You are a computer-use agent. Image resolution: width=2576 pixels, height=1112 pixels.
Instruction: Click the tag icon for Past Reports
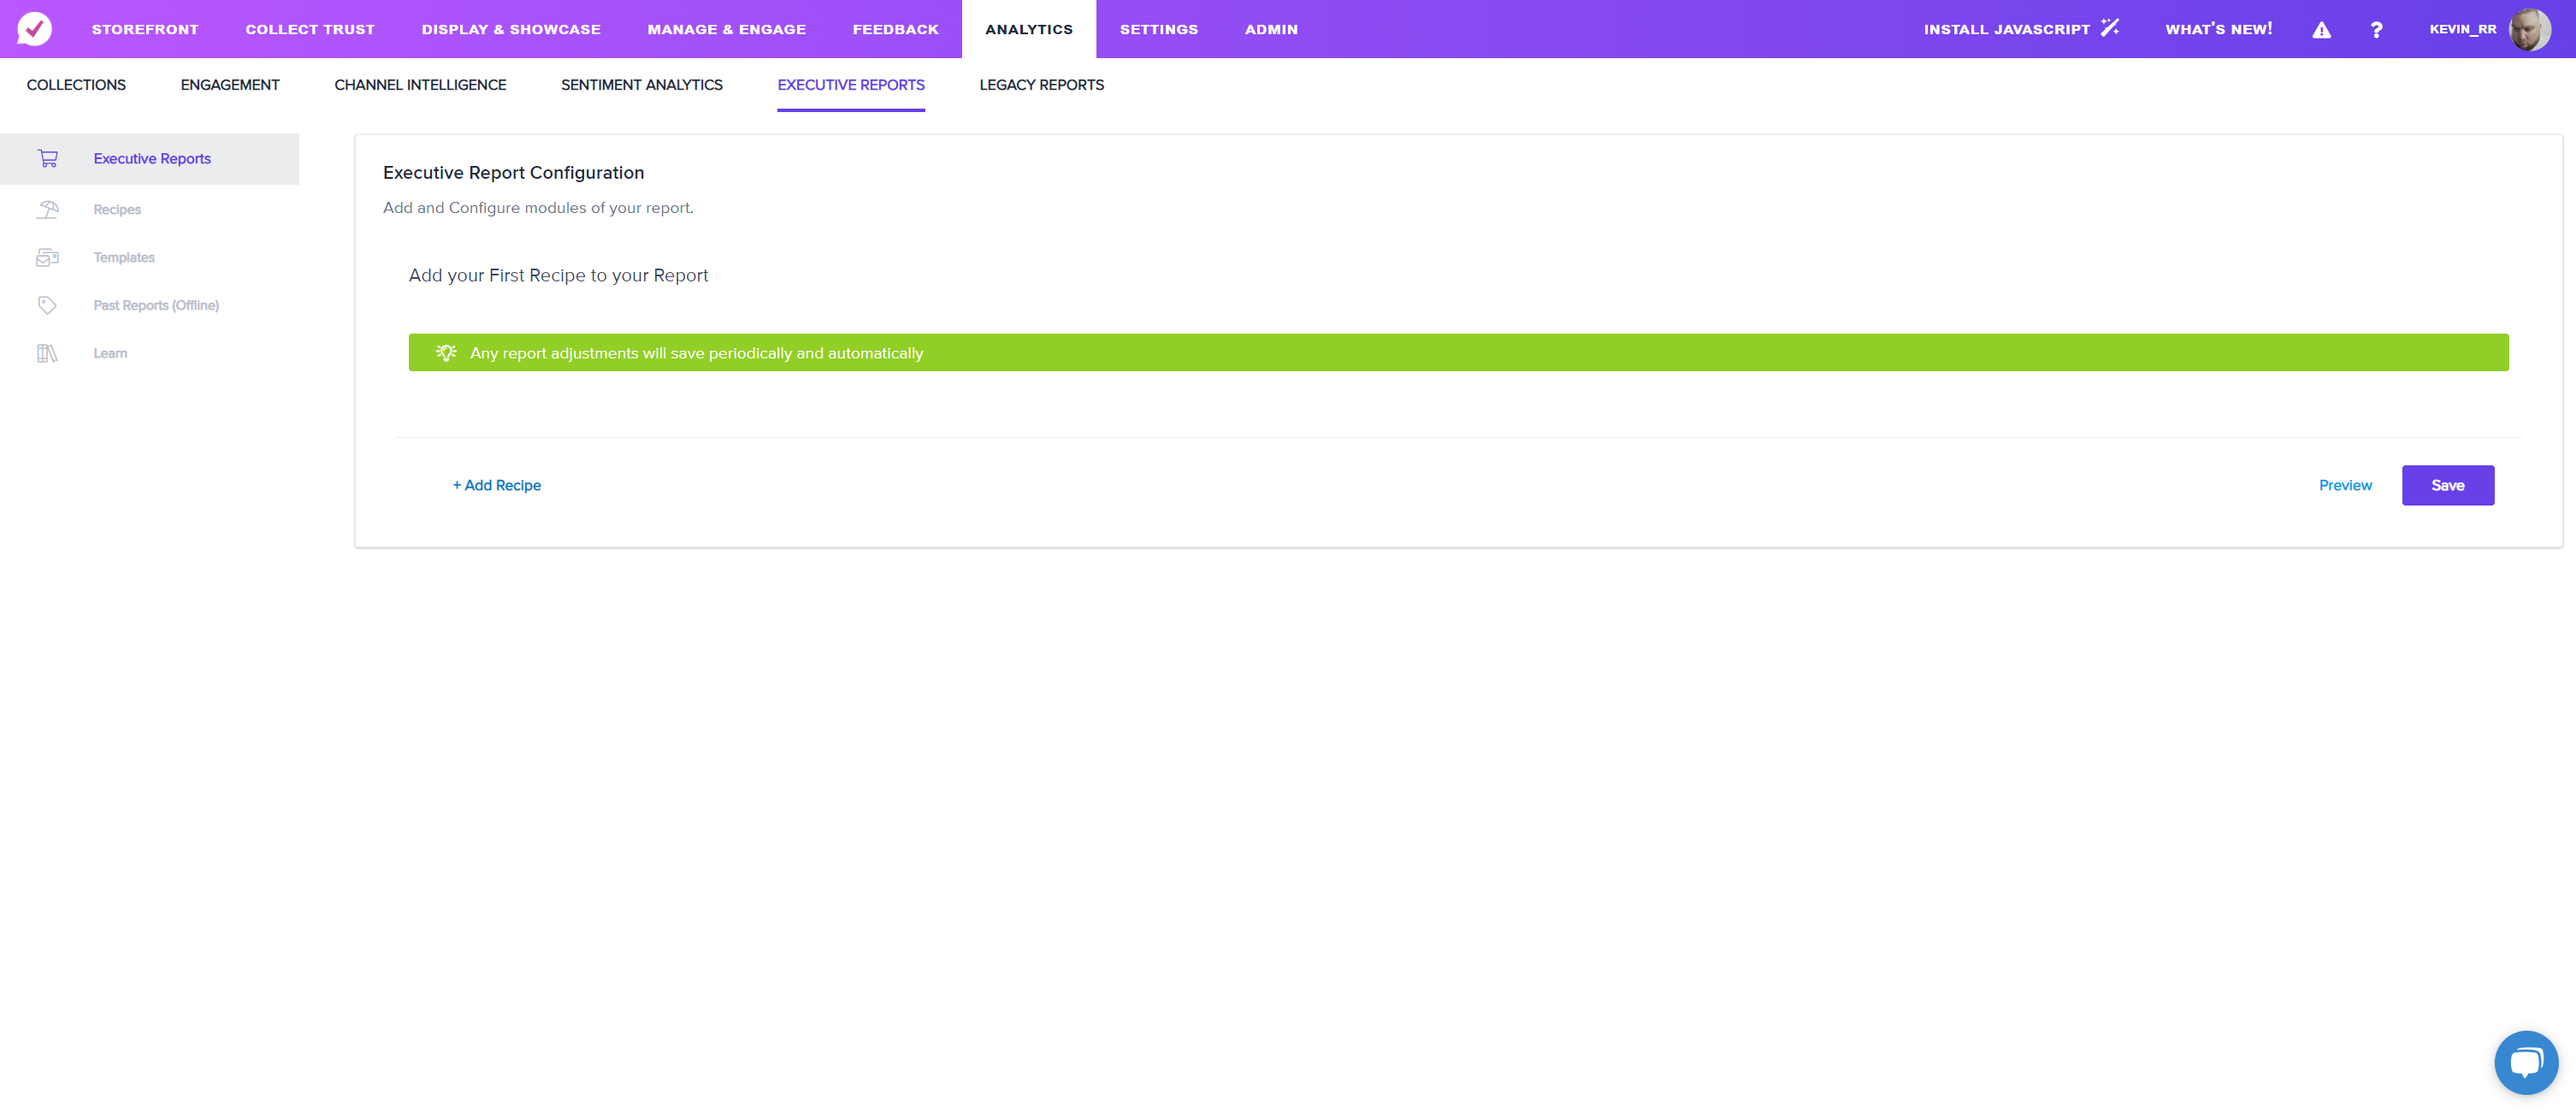(47, 305)
